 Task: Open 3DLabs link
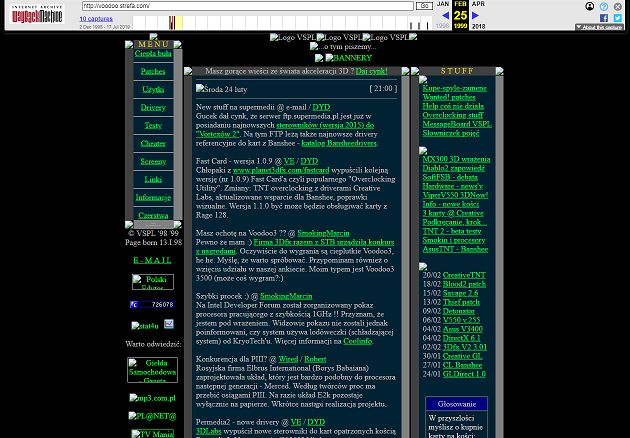pyautogui.click(x=209, y=431)
